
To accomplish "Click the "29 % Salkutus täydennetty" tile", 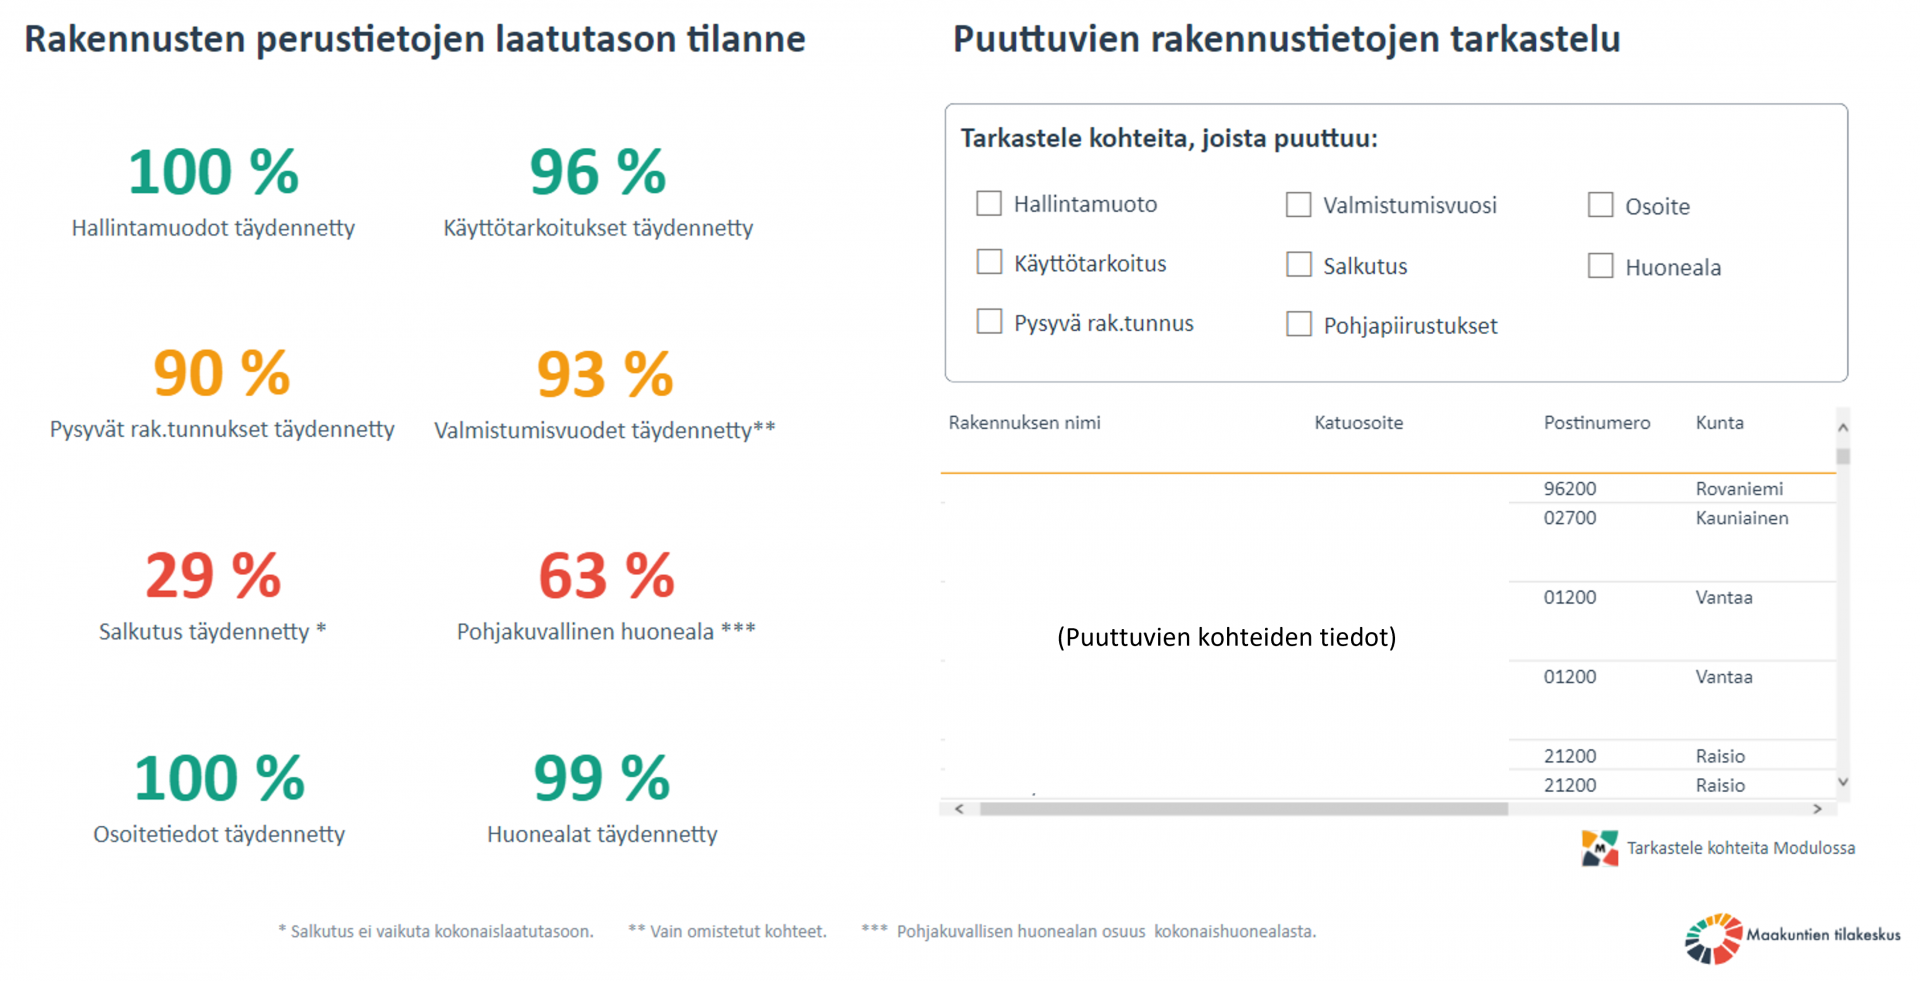I will (211, 595).
